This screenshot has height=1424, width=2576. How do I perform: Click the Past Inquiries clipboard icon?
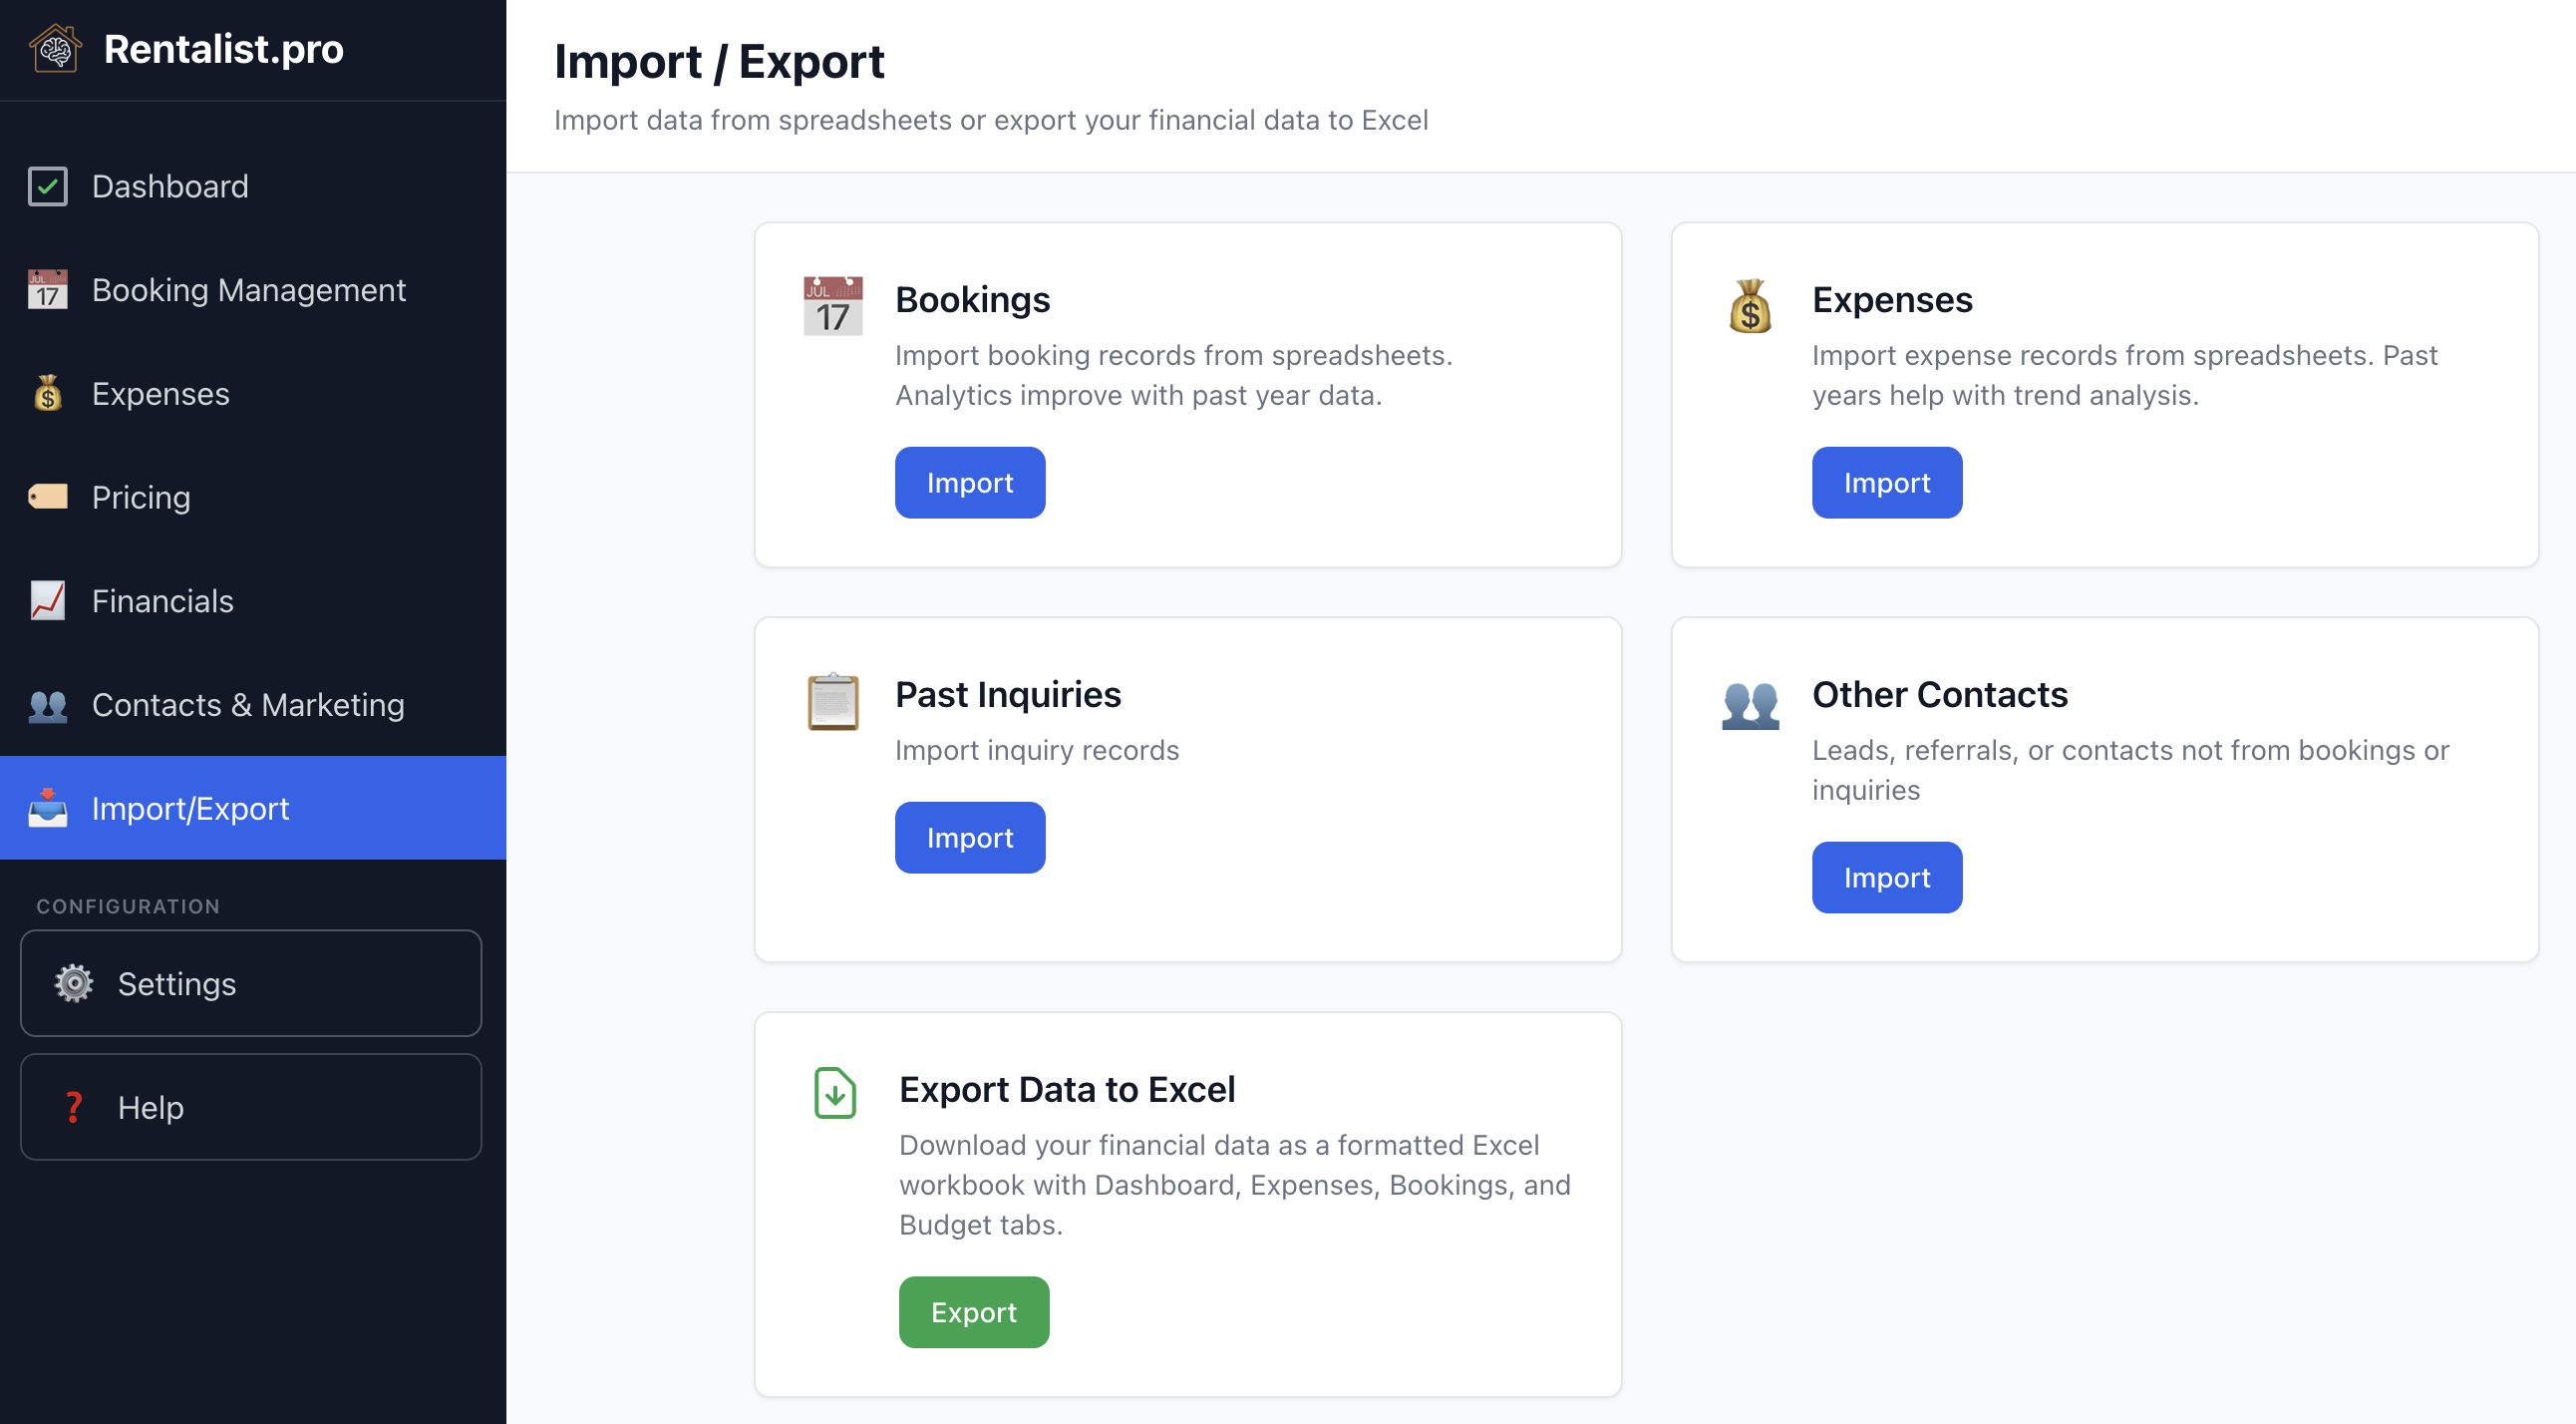tap(832, 702)
